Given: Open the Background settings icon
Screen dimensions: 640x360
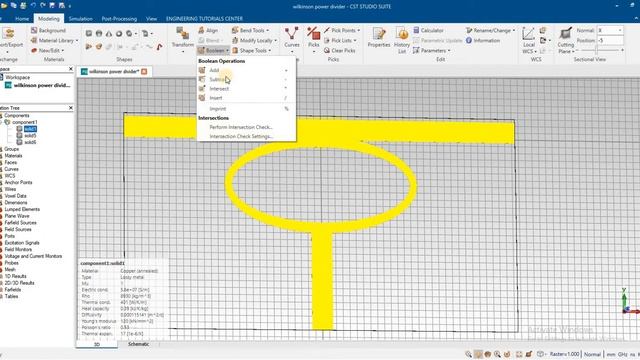Looking at the screenshot, I should 34,30.
